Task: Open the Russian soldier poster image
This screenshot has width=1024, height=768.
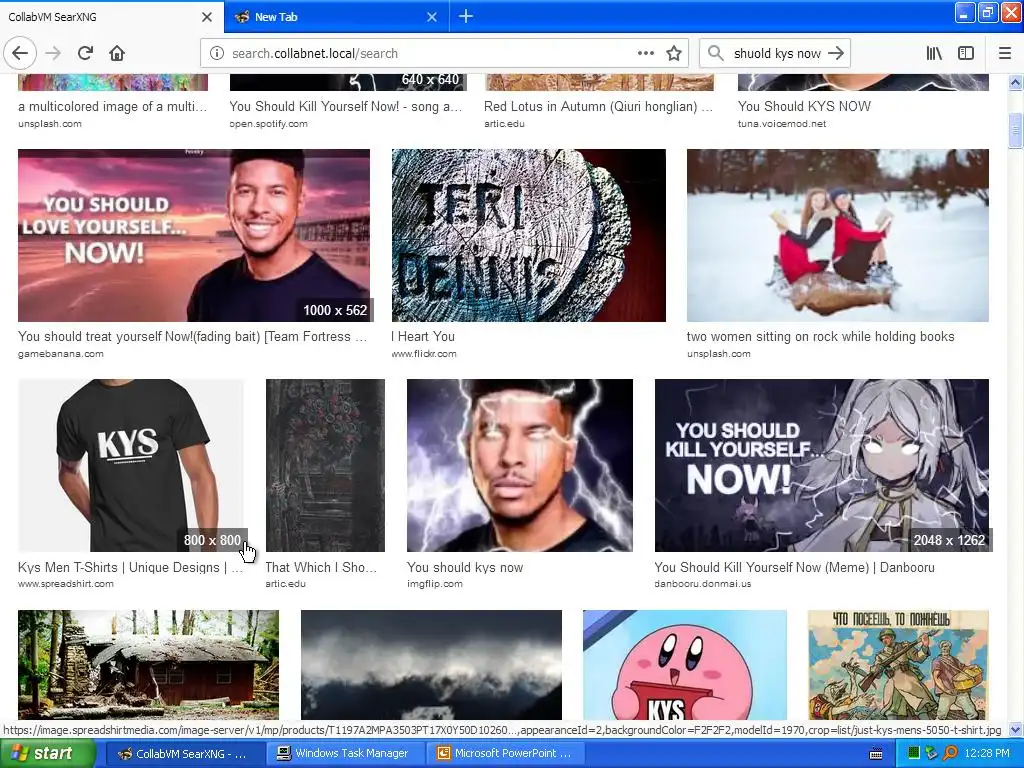Action: [x=898, y=665]
